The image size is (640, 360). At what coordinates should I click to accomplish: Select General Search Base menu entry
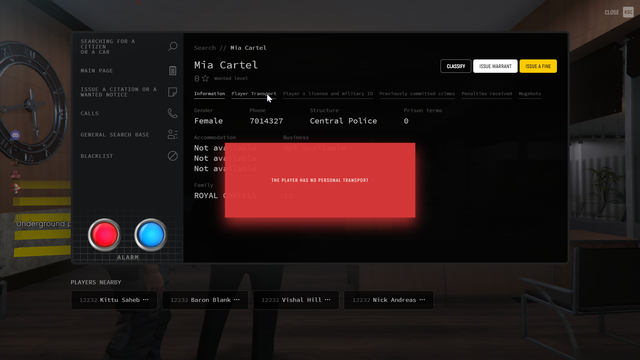pos(115,134)
